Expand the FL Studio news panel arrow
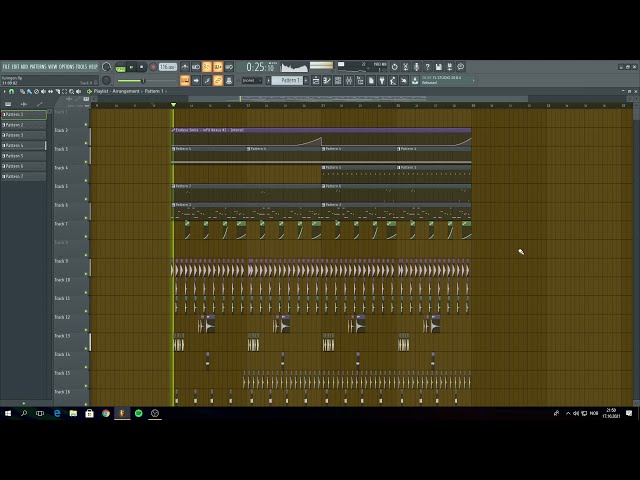This screenshot has width=640, height=480. tap(473, 80)
